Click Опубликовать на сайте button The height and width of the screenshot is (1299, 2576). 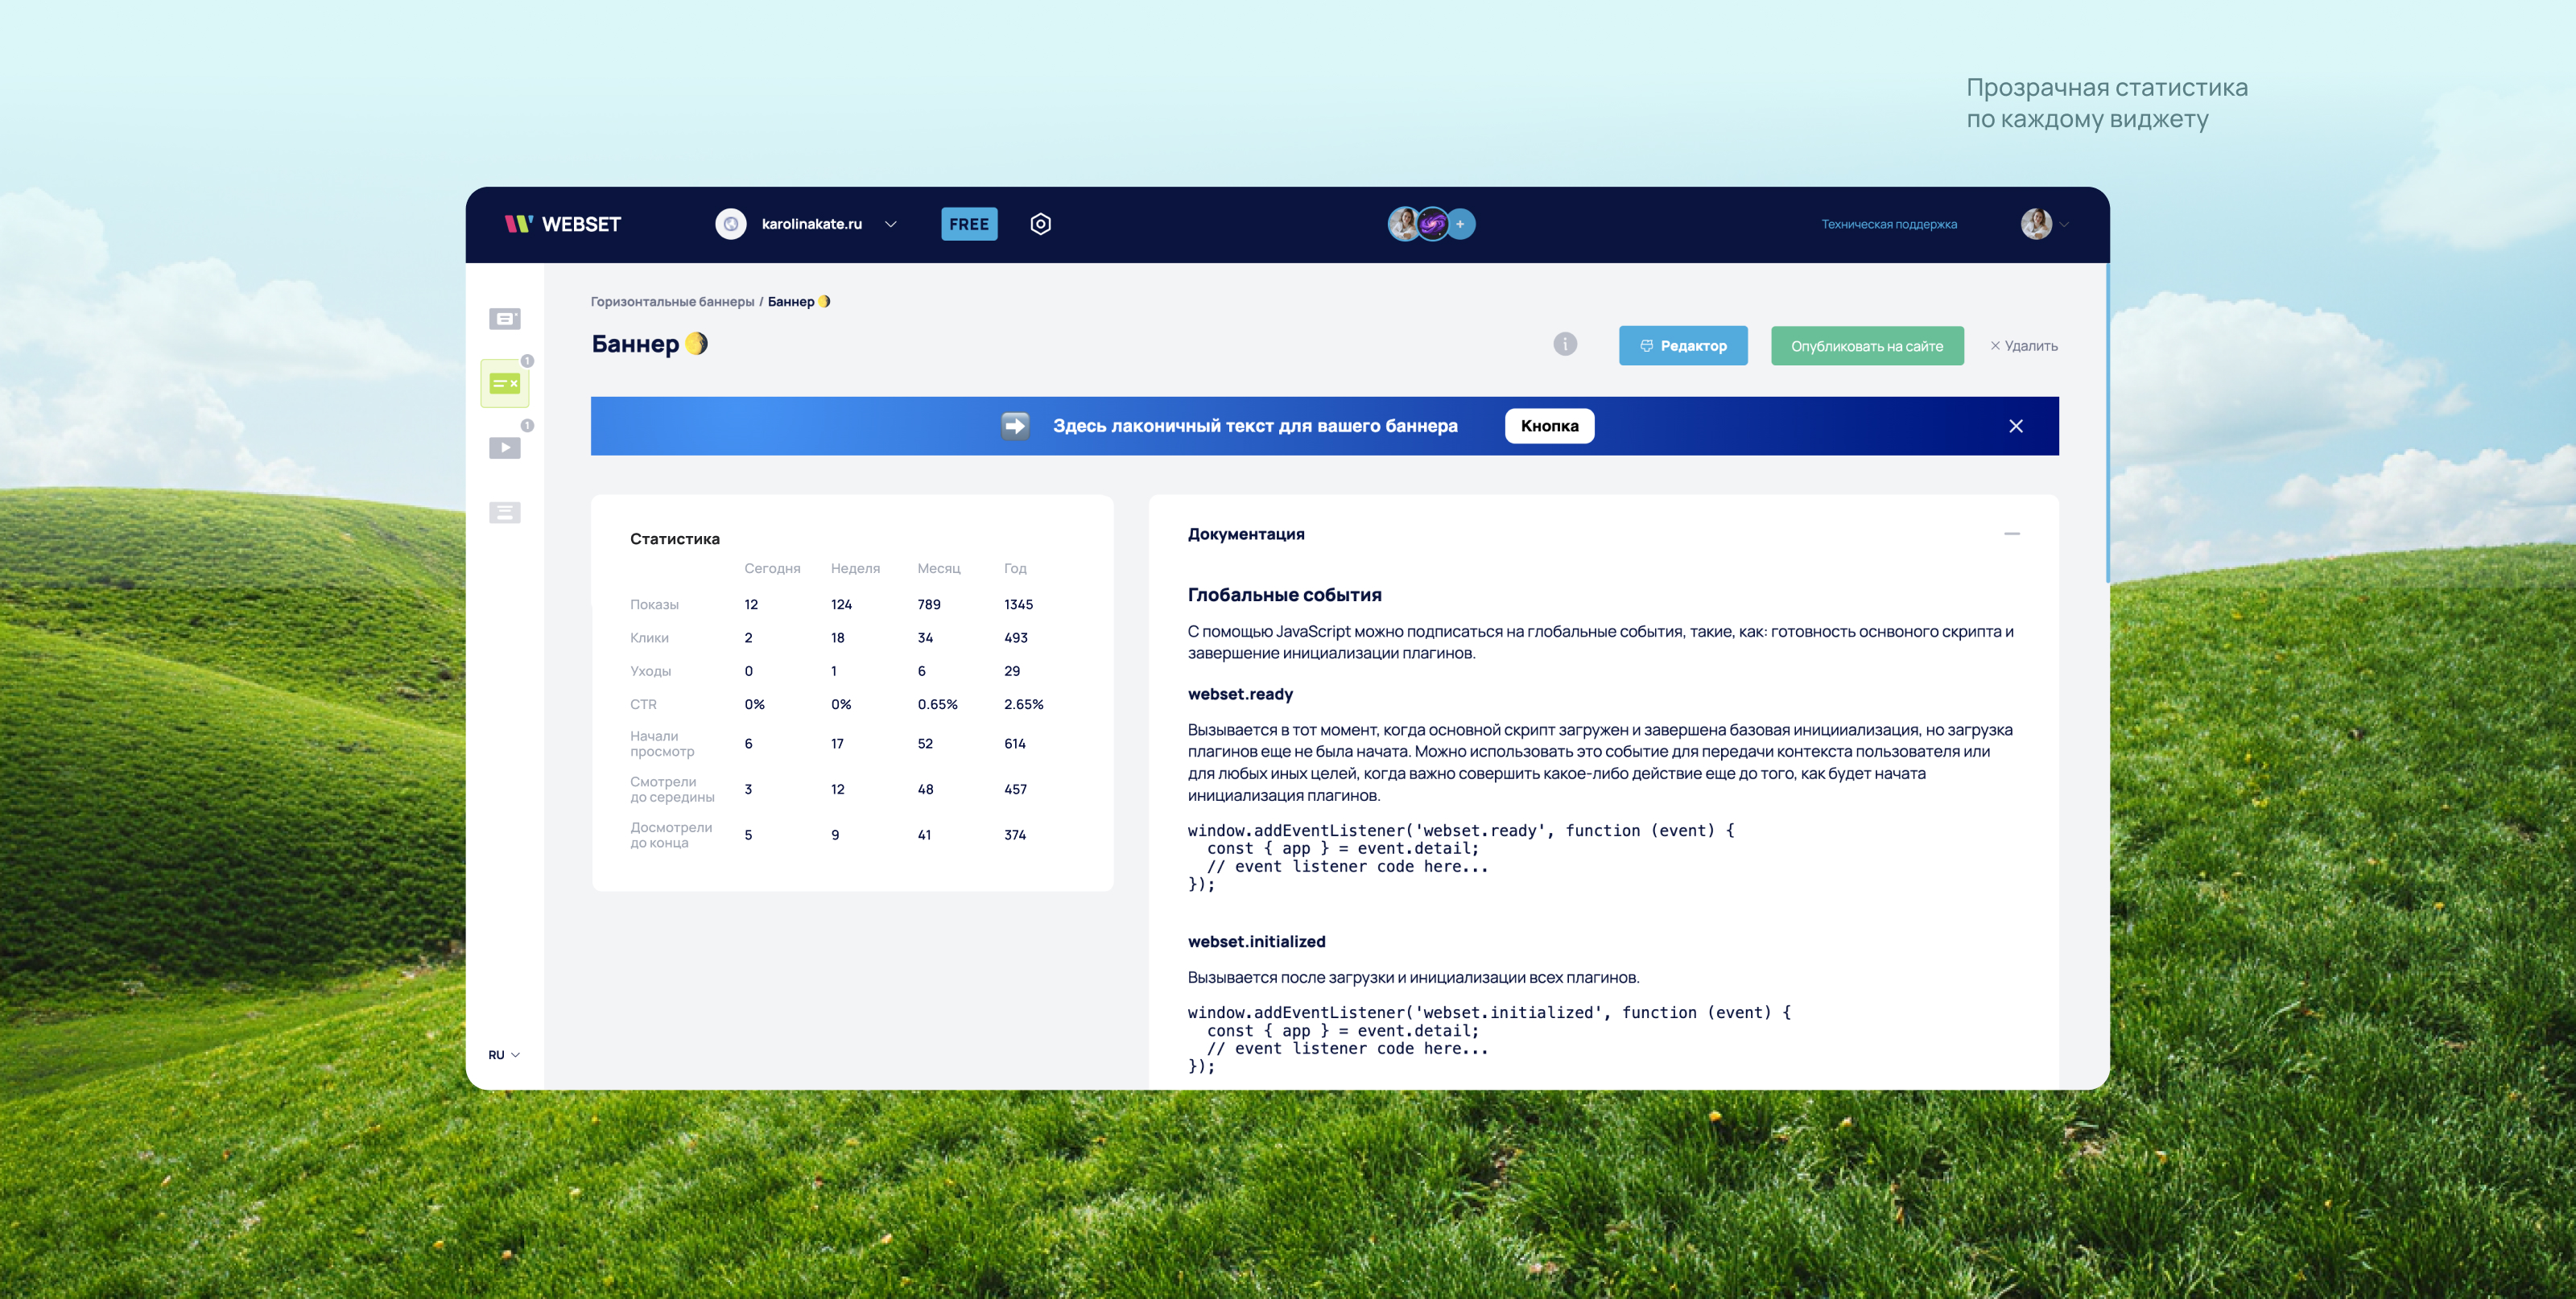pos(1866,346)
